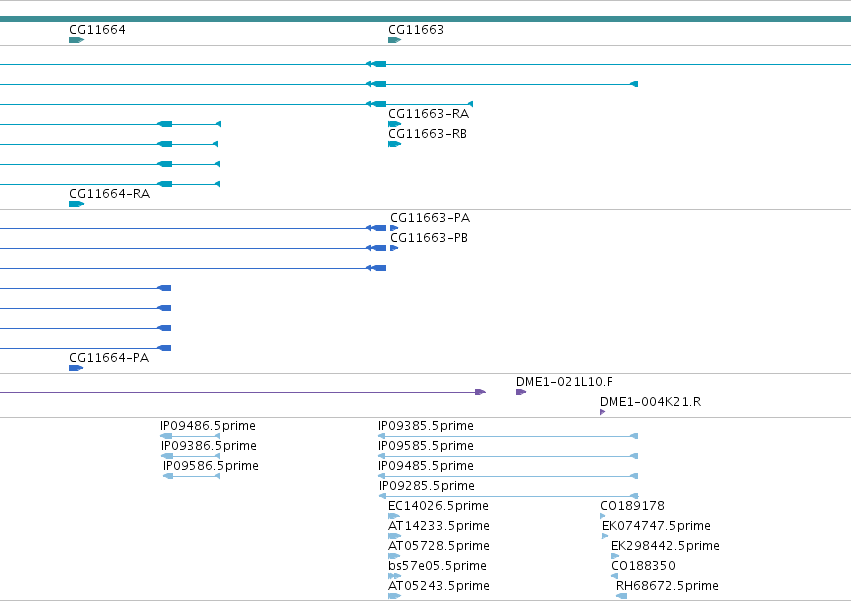Select the bs57e05.5prime arrow glyph
This screenshot has width=851, height=601.
395,576
